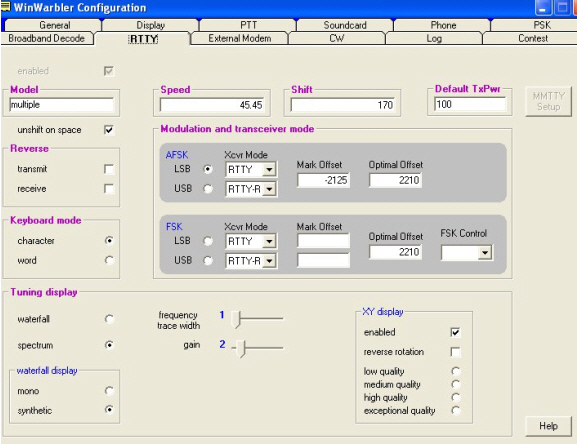This screenshot has height=445, width=578.
Task: Click the Speed field showing 45.45
Action: (x=212, y=105)
